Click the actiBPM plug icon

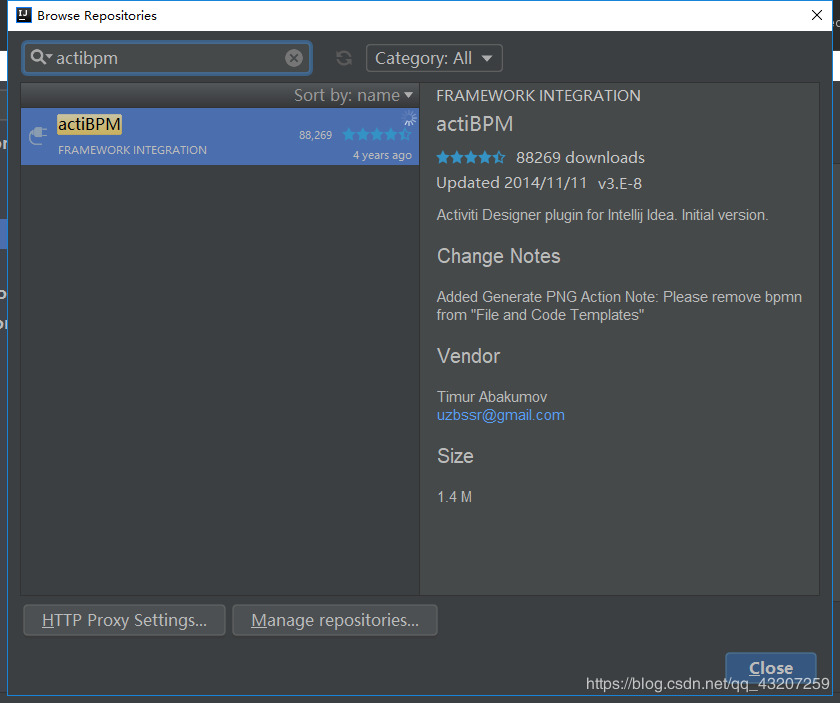point(38,136)
